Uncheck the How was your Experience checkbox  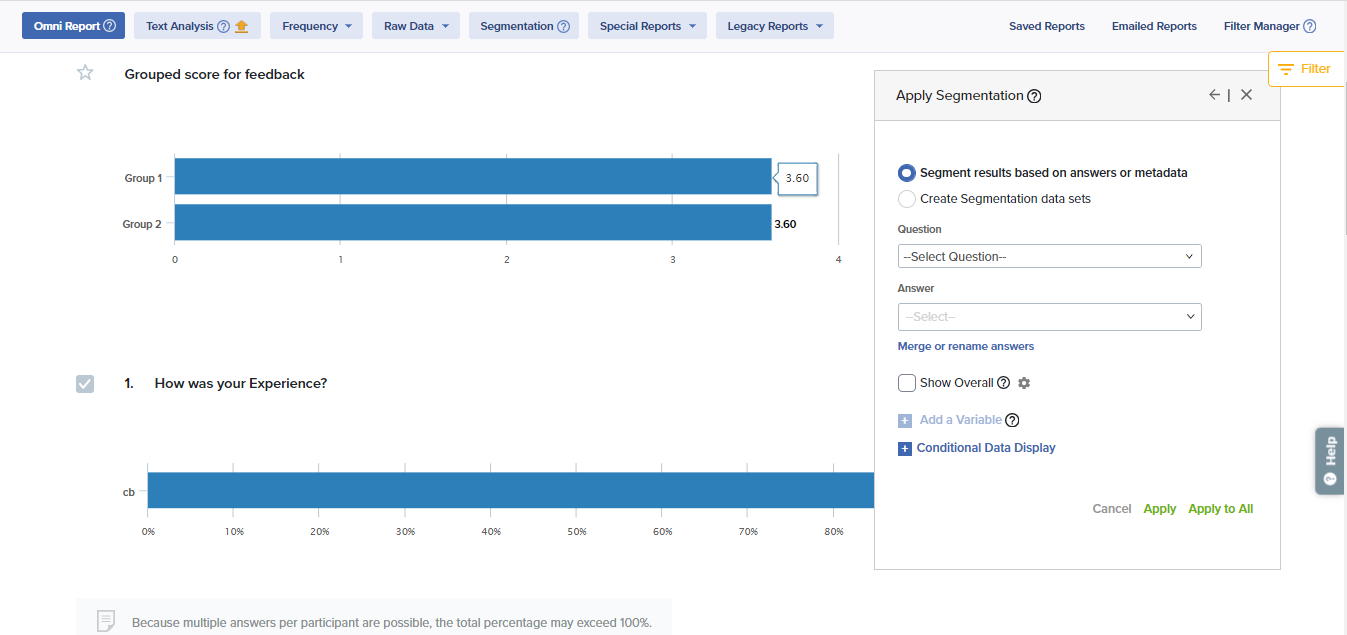coord(85,384)
